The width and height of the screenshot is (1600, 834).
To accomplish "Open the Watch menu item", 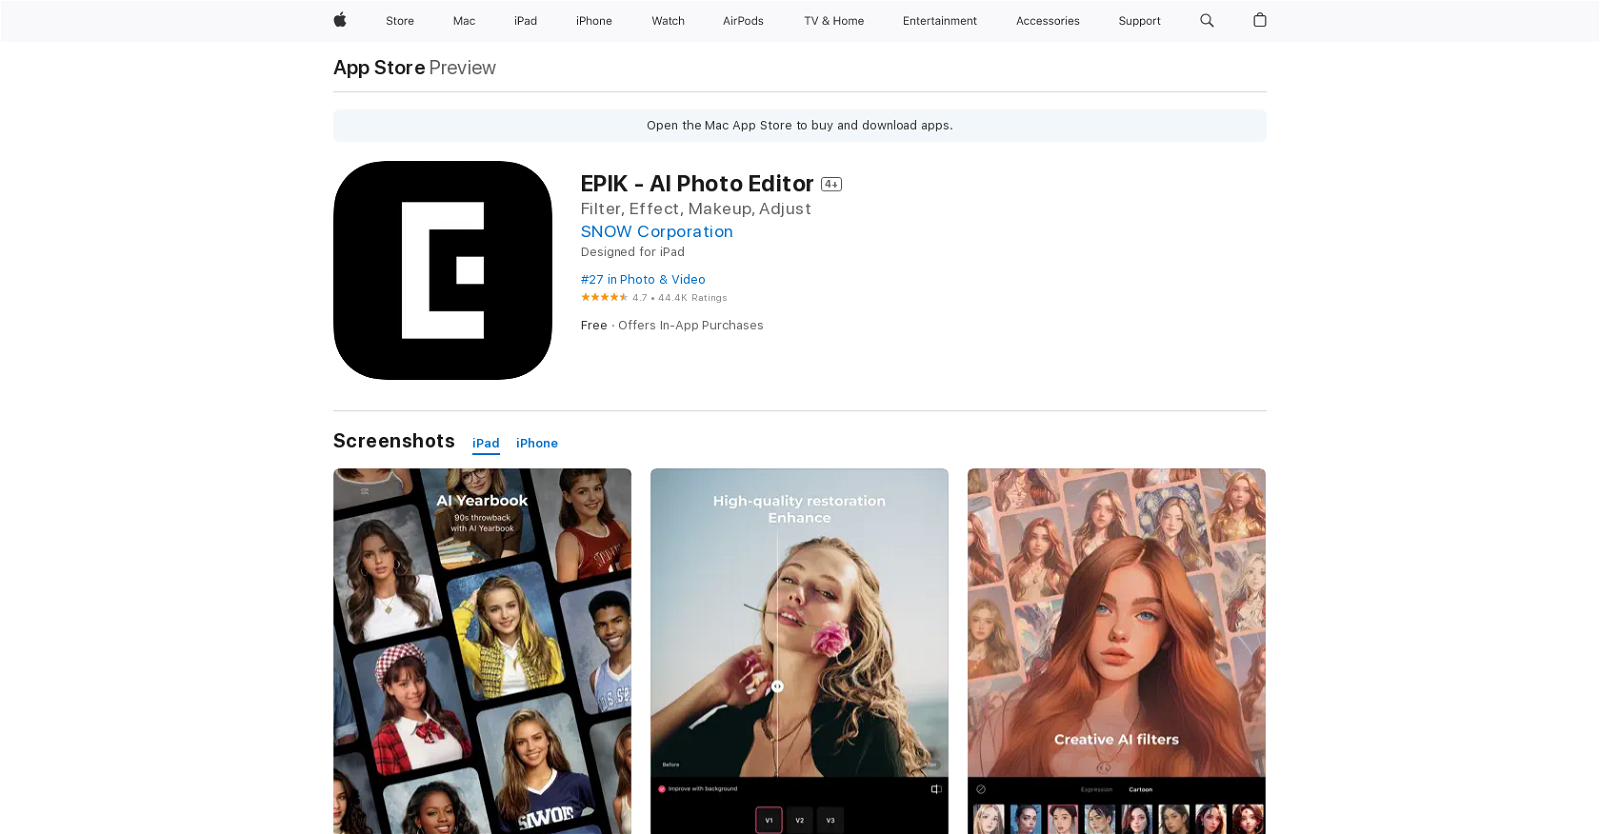I will click(x=668, y=21).
